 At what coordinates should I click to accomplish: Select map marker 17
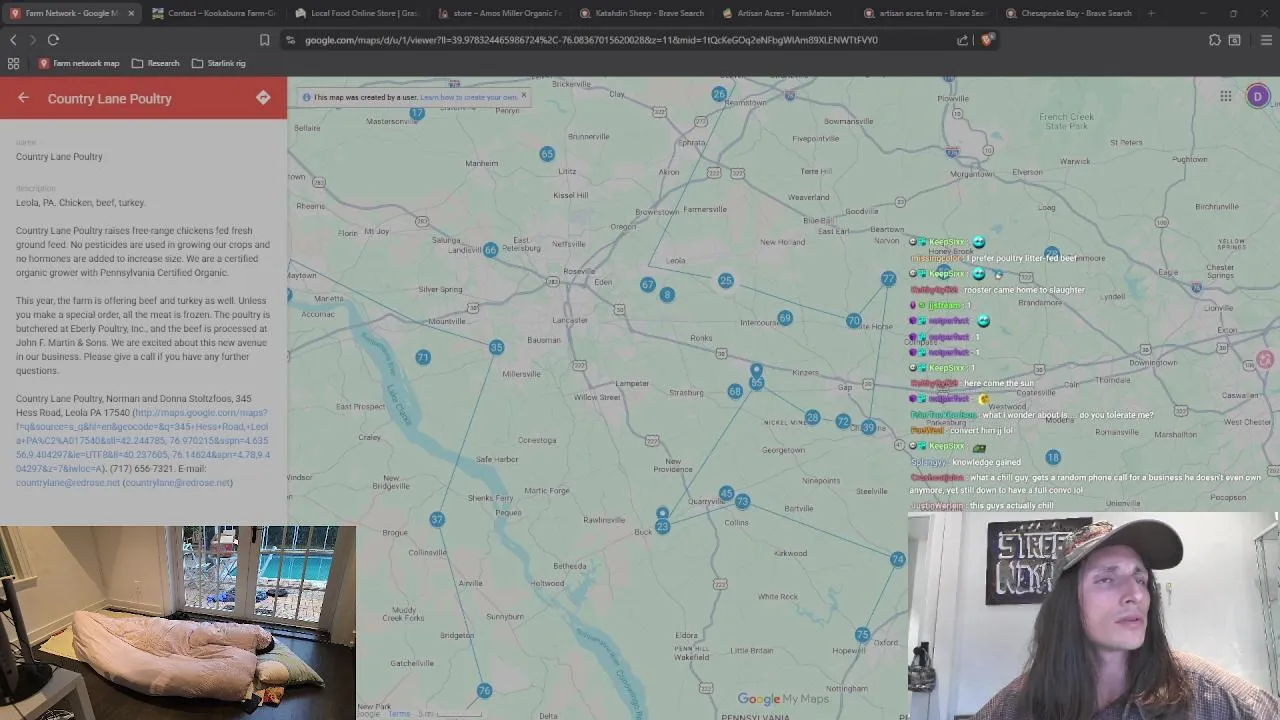[417, 113]
